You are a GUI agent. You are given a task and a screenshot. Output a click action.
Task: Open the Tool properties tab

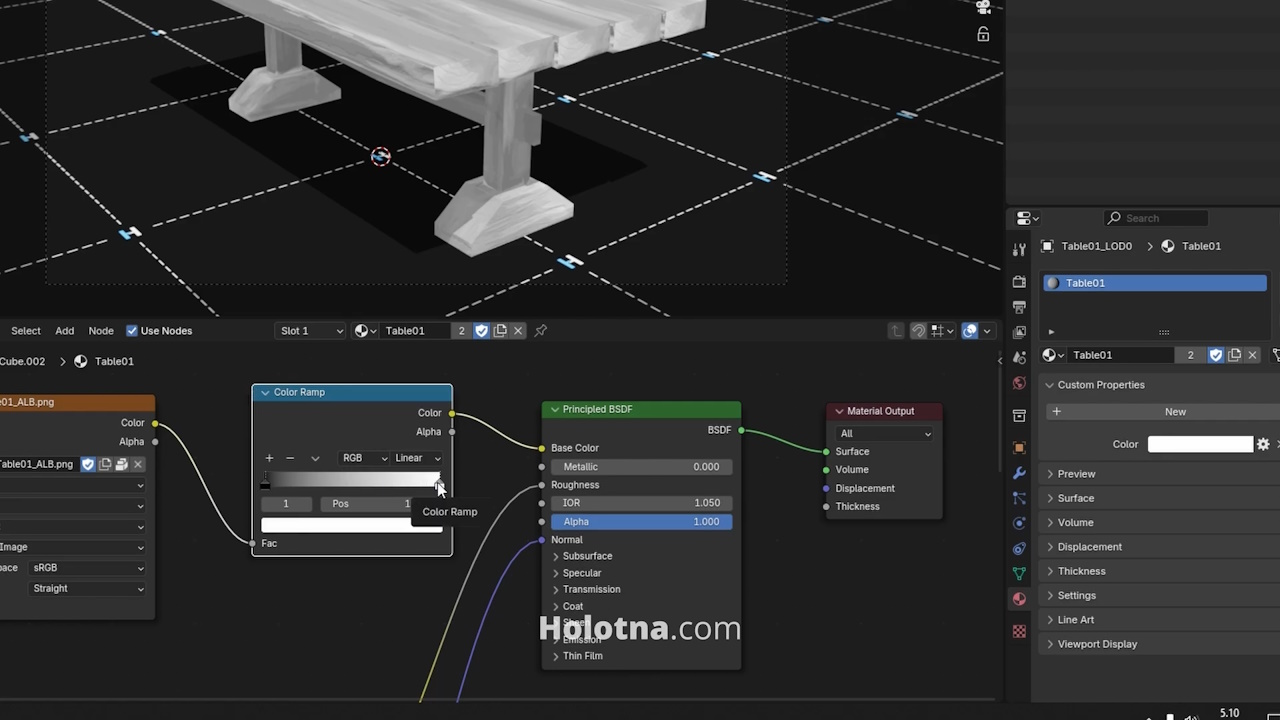coord(1019,250)
